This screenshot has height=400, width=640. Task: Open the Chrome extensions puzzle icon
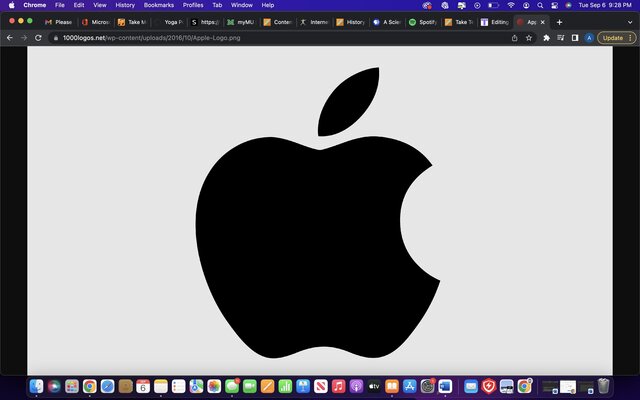(547, 38)
